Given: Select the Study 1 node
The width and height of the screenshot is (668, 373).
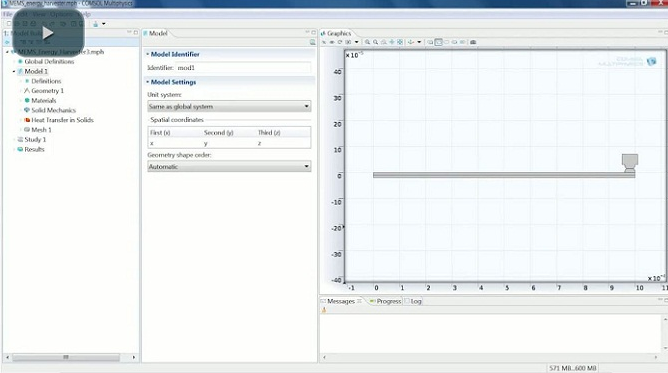Looking at the screenshot, I should click(x=35, y=140).
